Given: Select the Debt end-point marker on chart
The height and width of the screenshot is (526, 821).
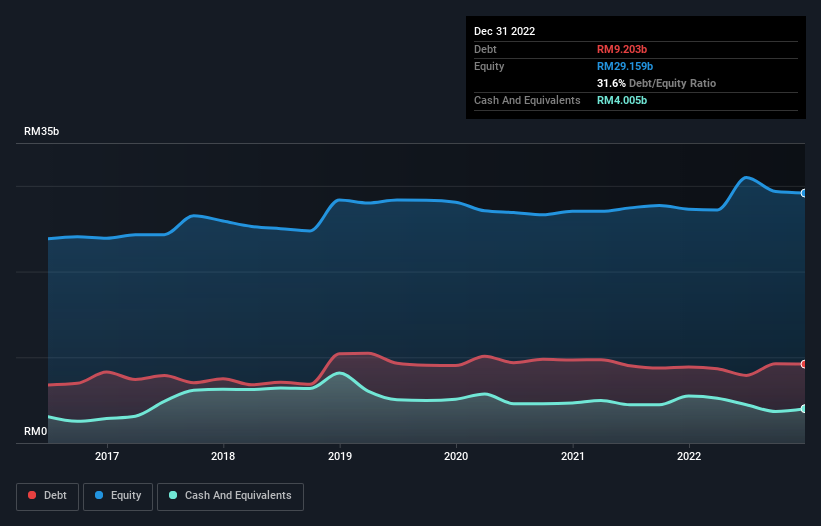Looking at the screenshot, I should point(804,364).
